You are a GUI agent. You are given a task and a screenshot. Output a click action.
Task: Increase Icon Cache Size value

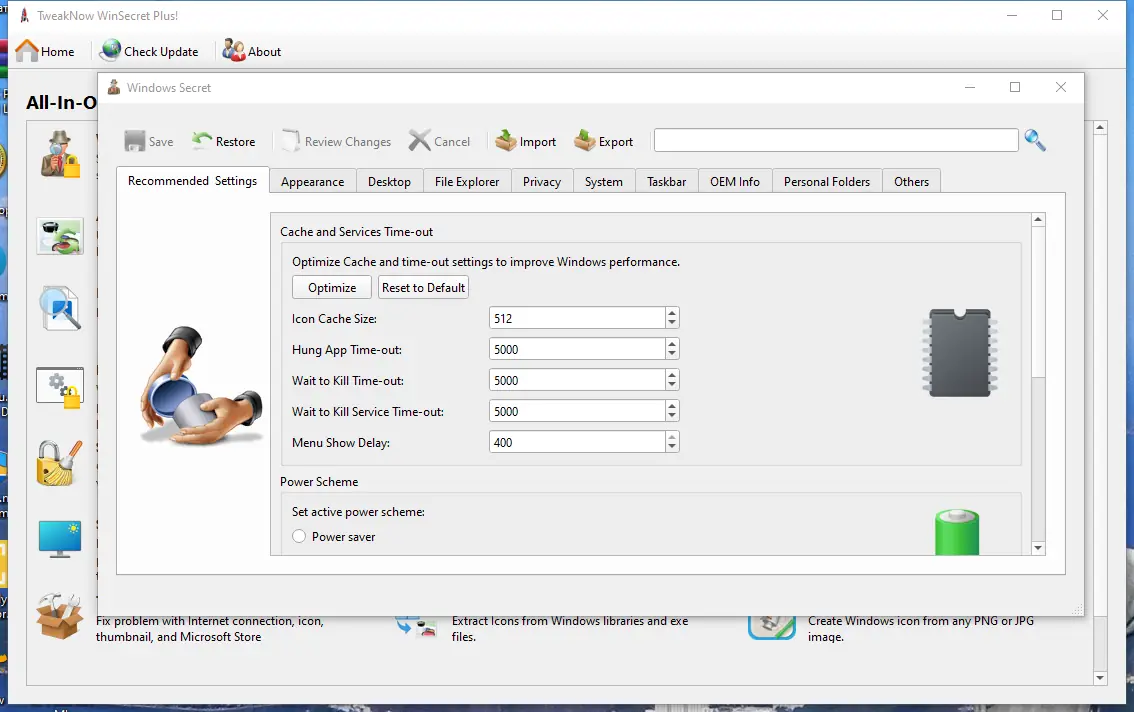673,313
